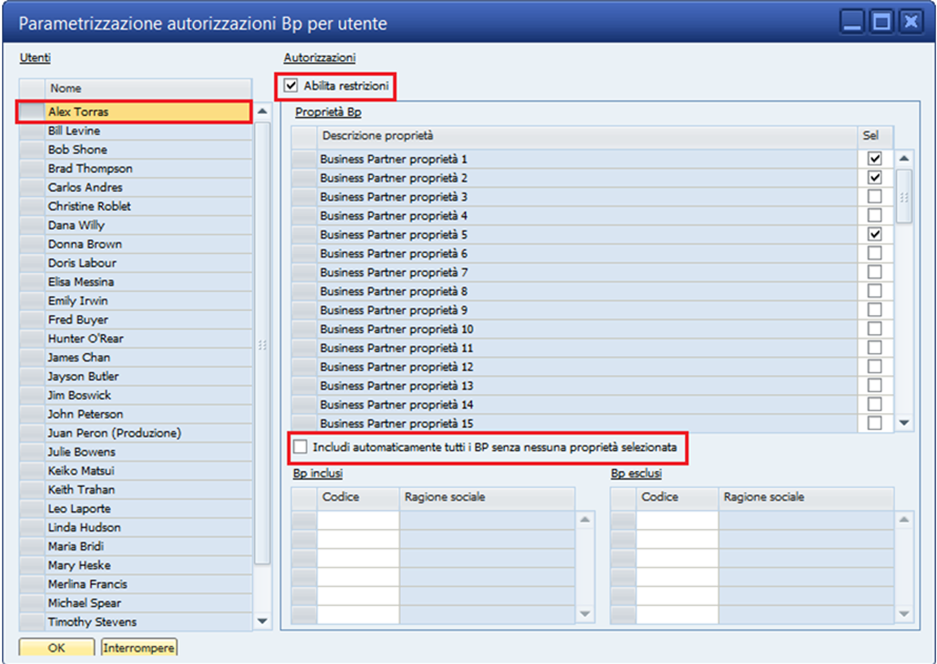Toggle Includi automaticamente tutti i BP checkbox
Screen dimensions: 937x664
click(x=301, y=447)
